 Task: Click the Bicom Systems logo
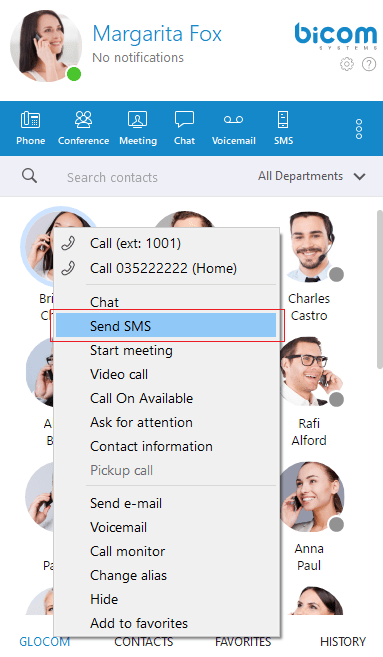tap(336, 36)
